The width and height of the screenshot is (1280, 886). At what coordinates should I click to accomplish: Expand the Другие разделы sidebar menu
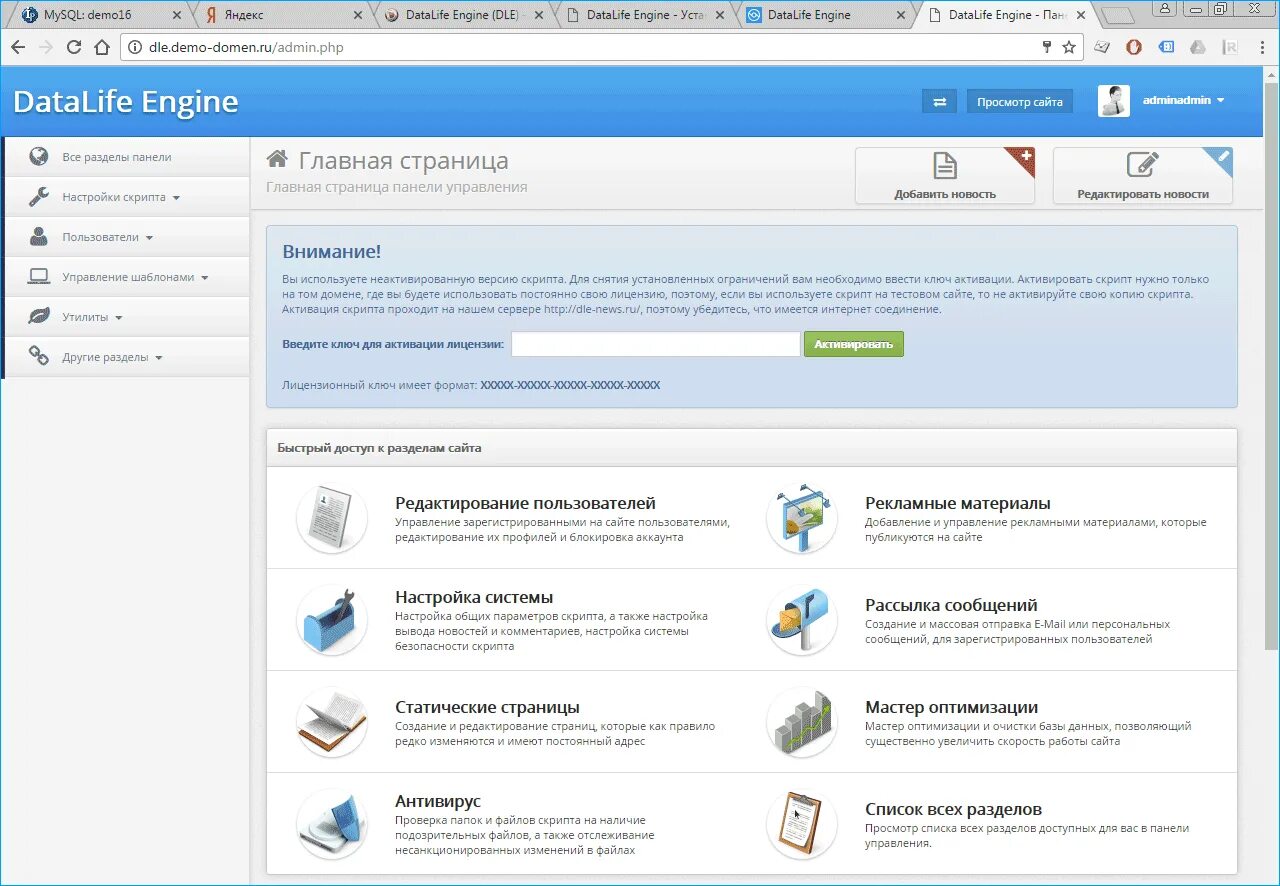click(x=126, y=357)
